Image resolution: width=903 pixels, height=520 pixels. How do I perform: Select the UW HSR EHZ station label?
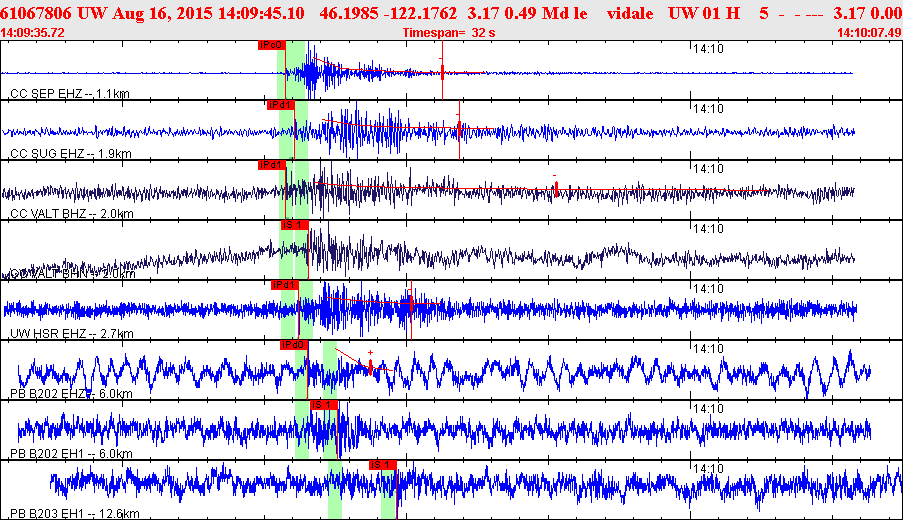(70, 334)
